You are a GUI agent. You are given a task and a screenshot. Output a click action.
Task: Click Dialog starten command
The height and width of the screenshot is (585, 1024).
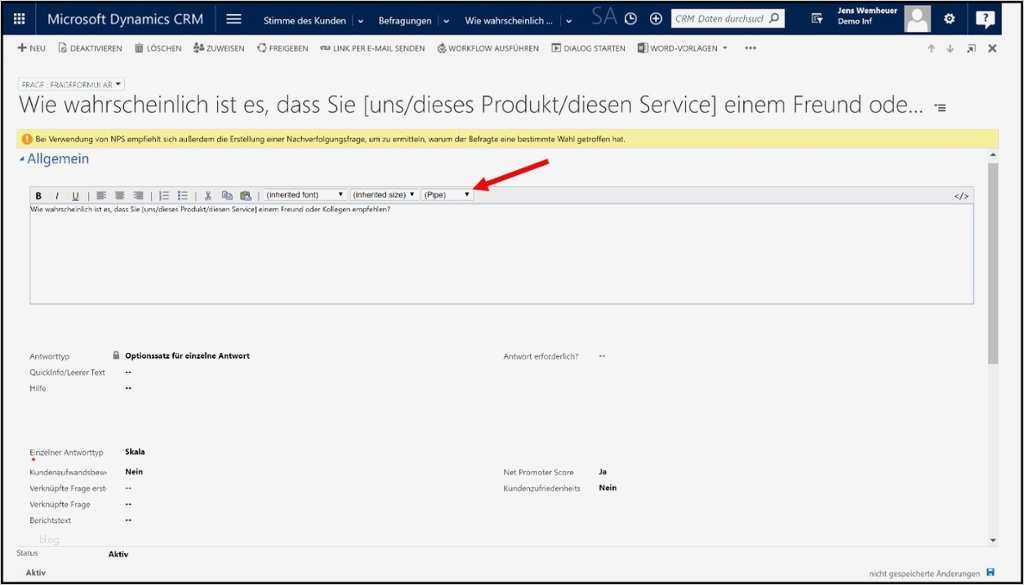coord(588,48)
